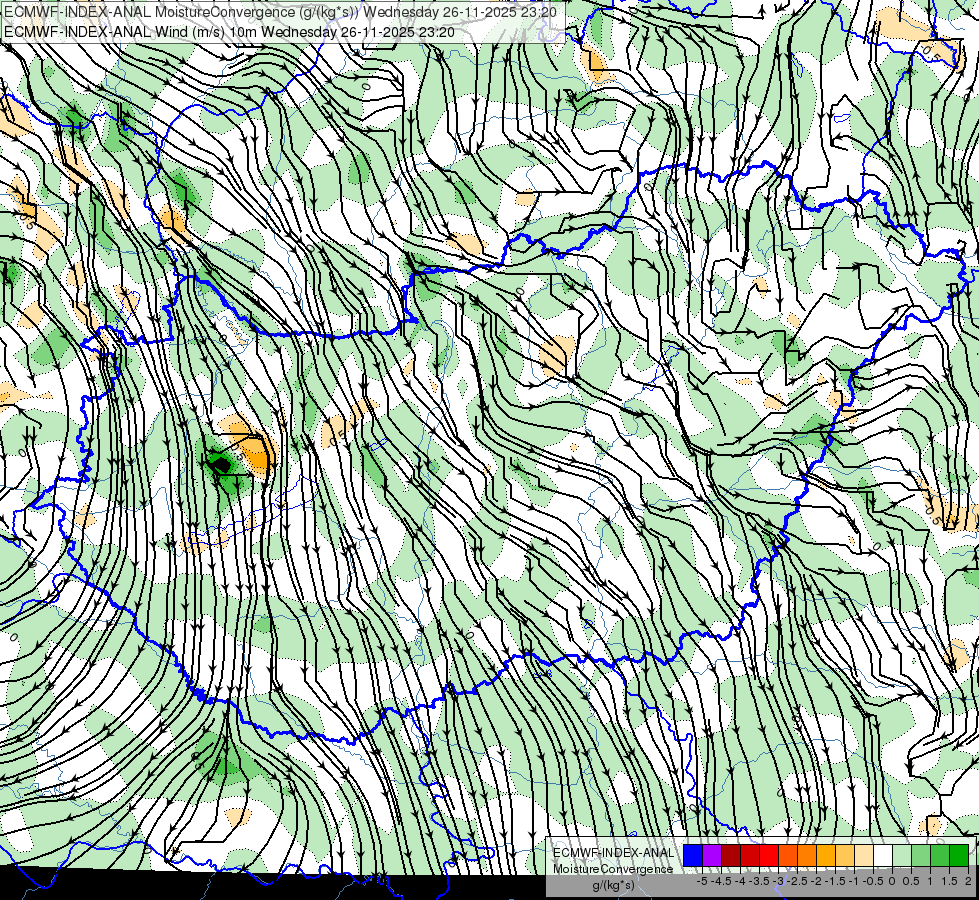Click the '-0.5' legend scale value

[873, 881]
